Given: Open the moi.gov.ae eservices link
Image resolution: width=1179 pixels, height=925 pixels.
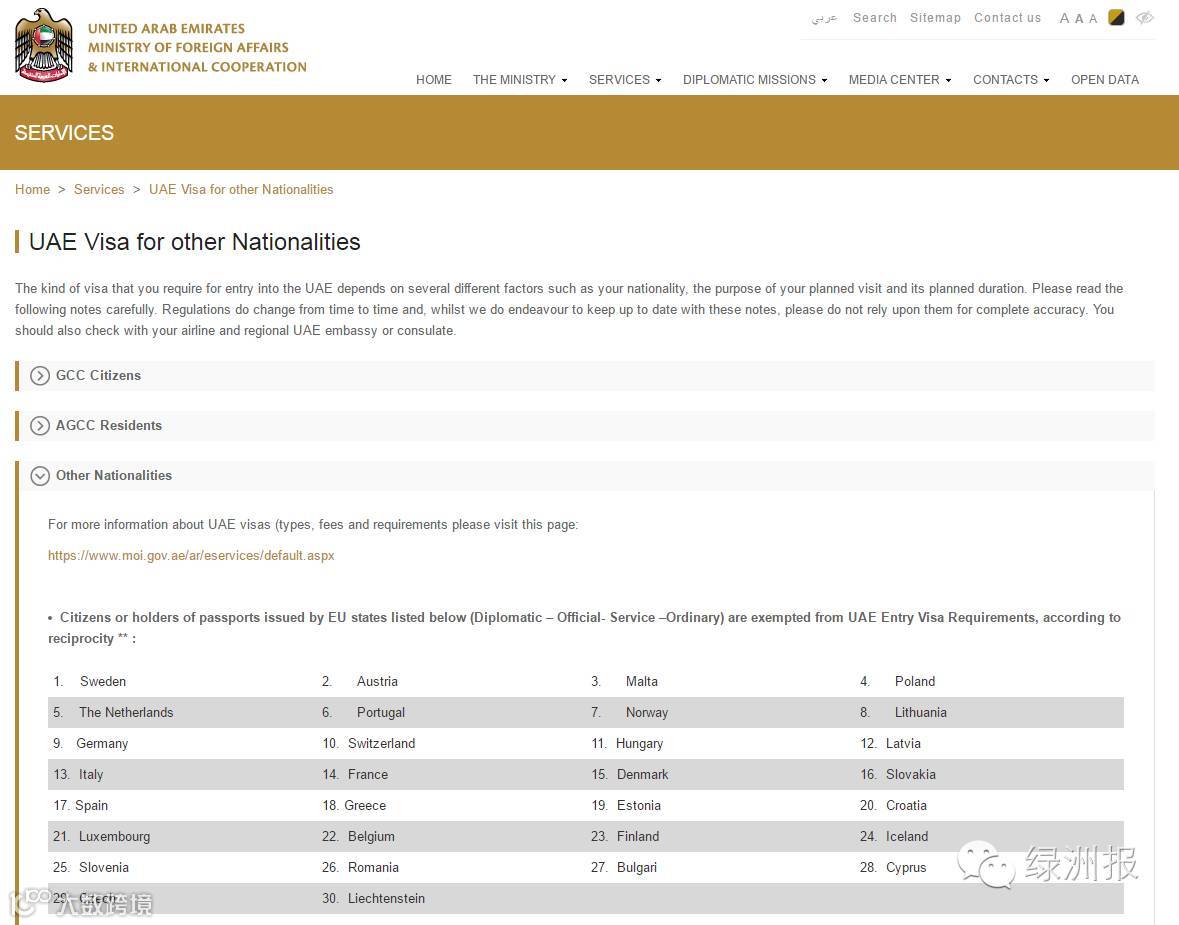Looking at the screenshot, I should [191, 556].
